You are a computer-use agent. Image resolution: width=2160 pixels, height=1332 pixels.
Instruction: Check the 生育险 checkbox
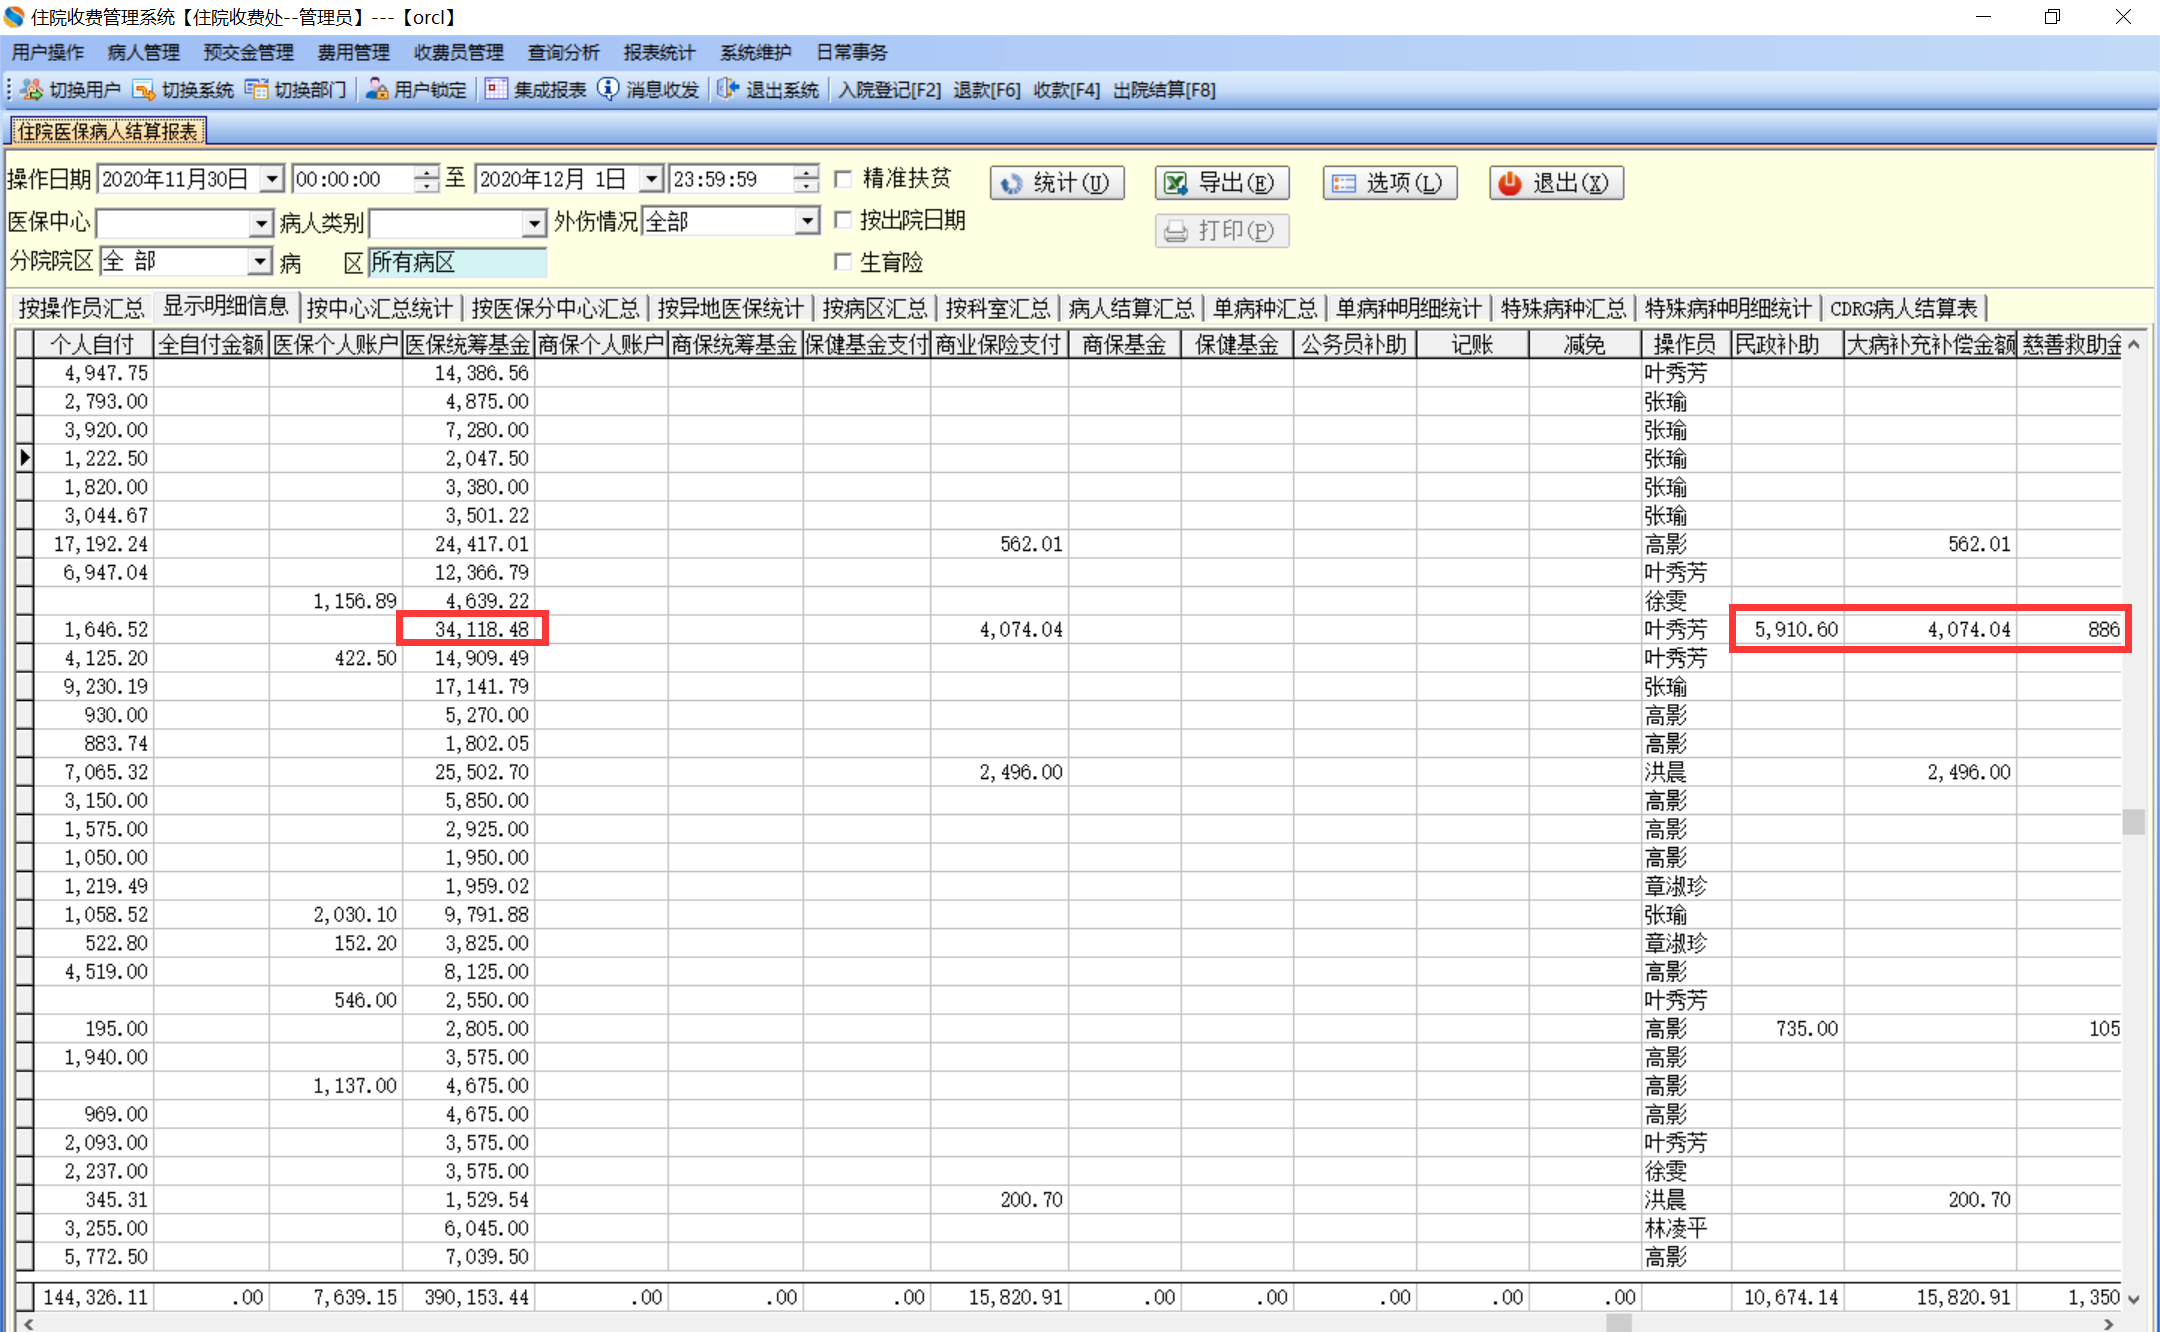tap(843, 262)
